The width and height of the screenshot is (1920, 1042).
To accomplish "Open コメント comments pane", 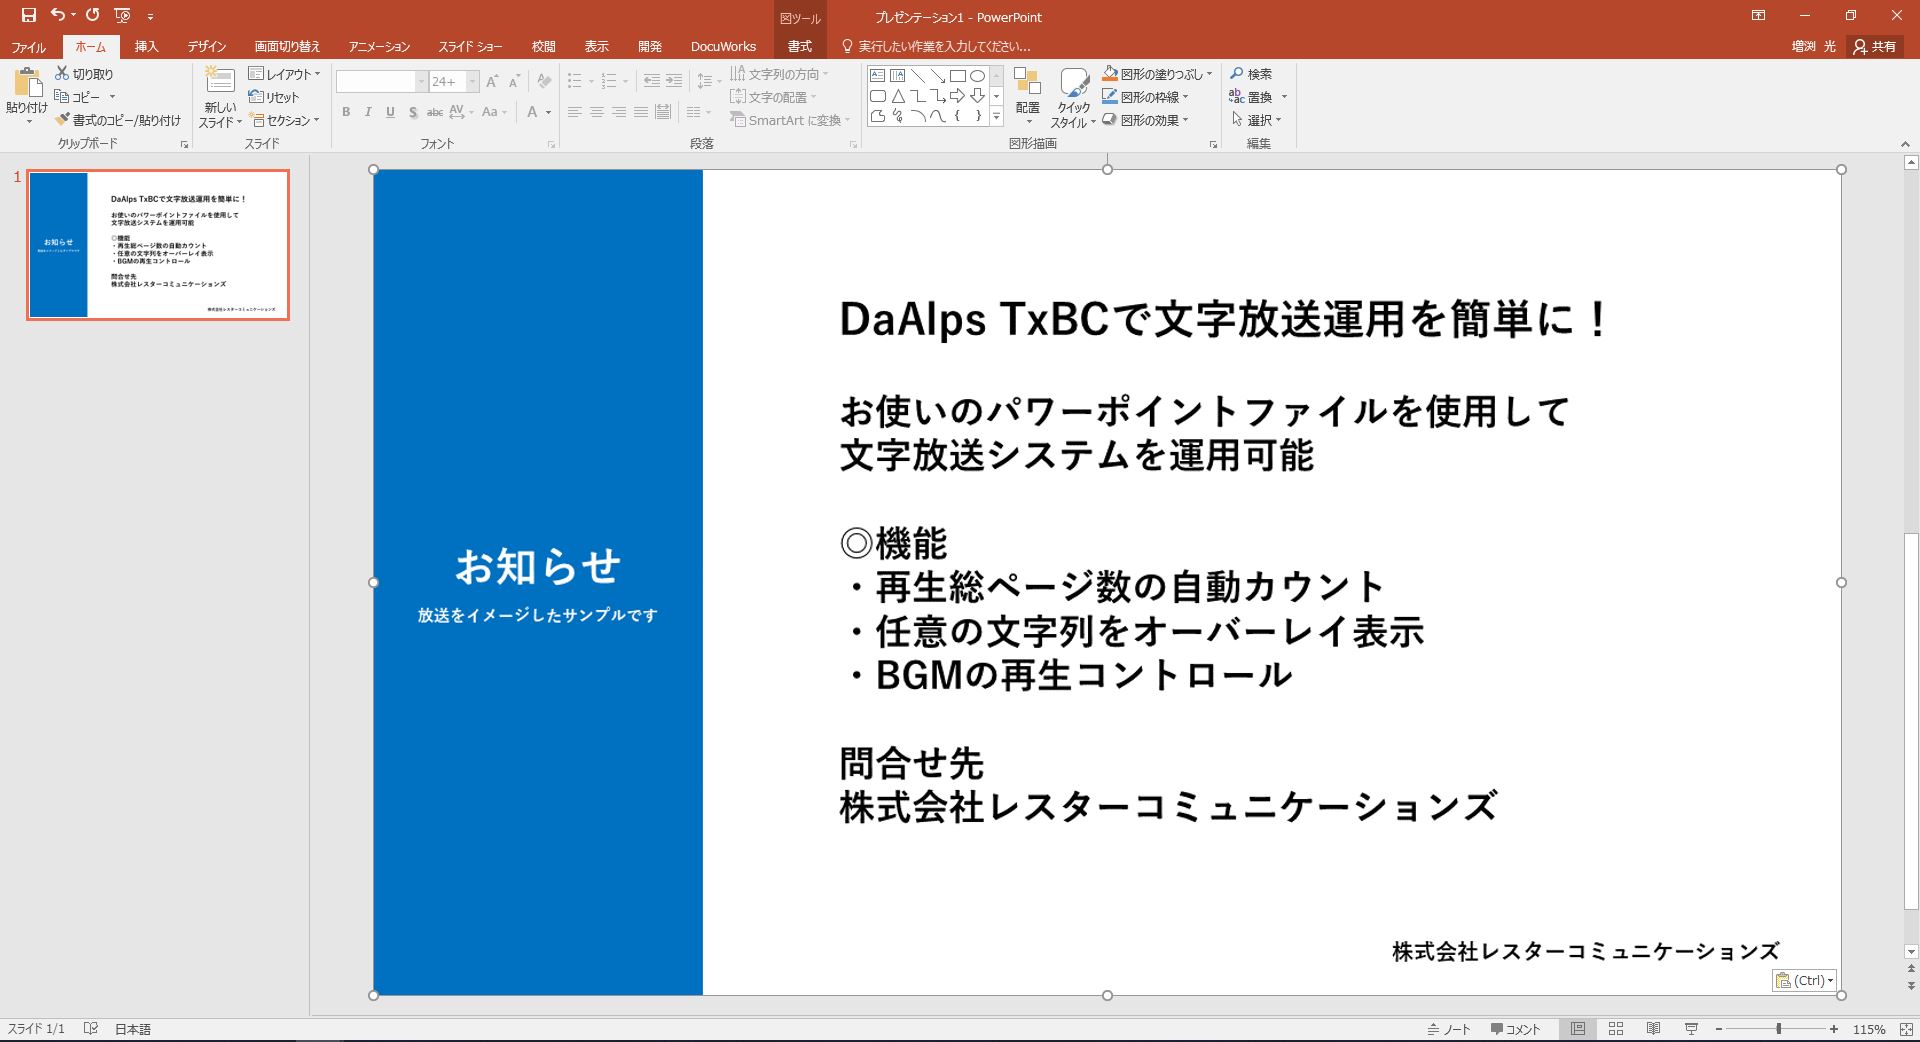I will (1516, 1029).
